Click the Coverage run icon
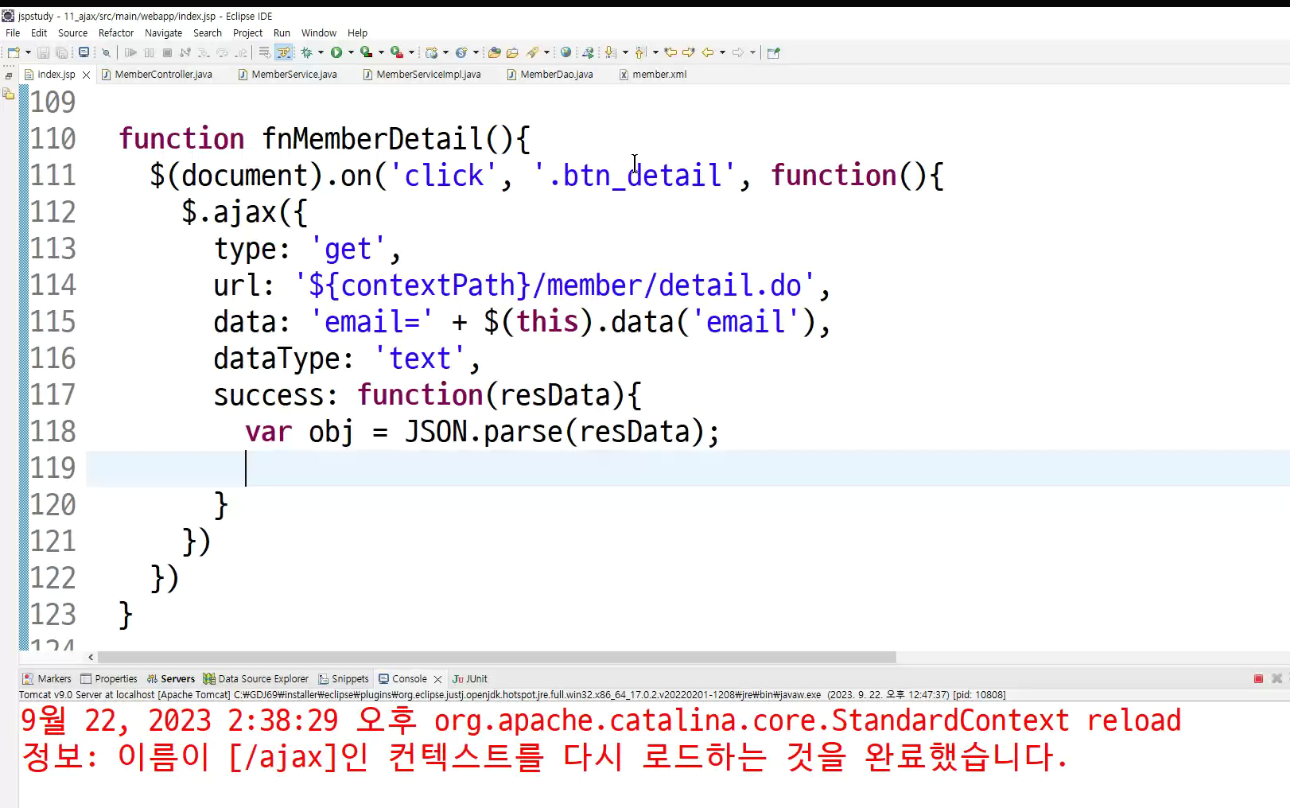1290x808 pixels. click(366, 52)
